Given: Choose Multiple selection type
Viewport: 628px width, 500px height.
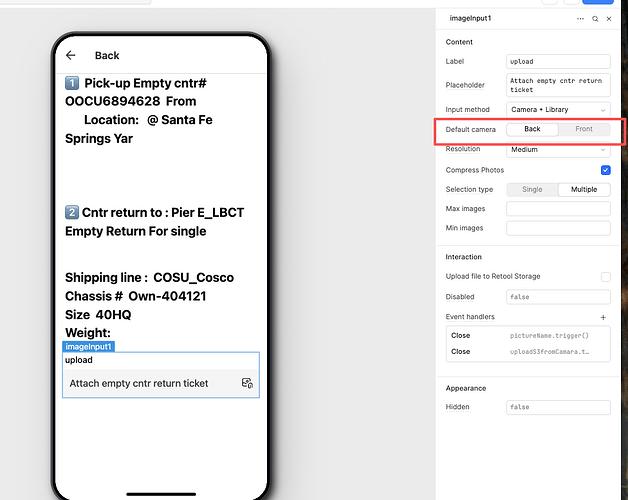Looking at the screenshot, I should pyautogui.click(x=583, y=190).
